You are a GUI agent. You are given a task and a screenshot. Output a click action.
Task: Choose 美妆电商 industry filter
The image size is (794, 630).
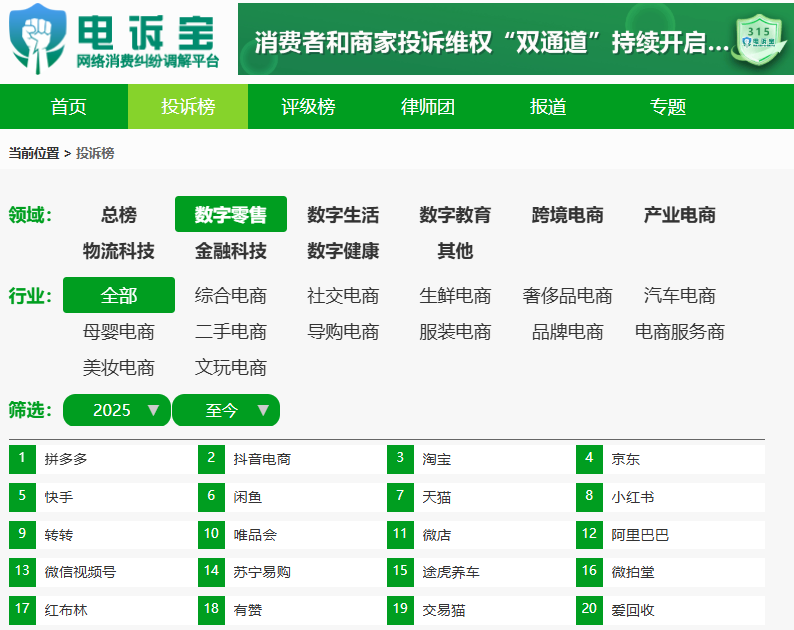coord(118,368)
